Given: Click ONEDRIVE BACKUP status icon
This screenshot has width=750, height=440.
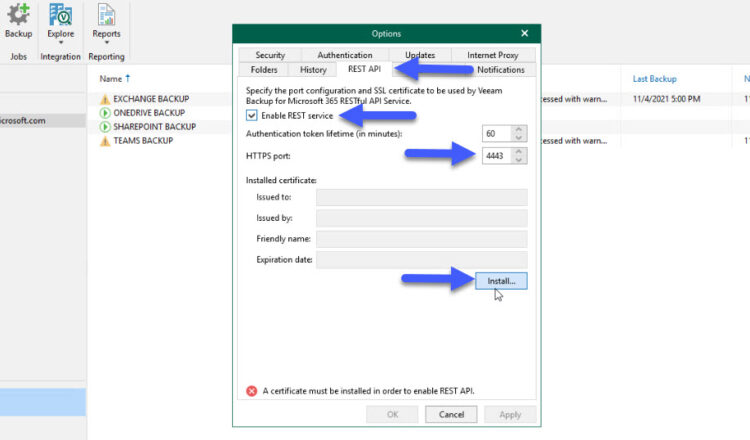Looking at the screenshot, I should pyautogui.click(x=105, y=113).
